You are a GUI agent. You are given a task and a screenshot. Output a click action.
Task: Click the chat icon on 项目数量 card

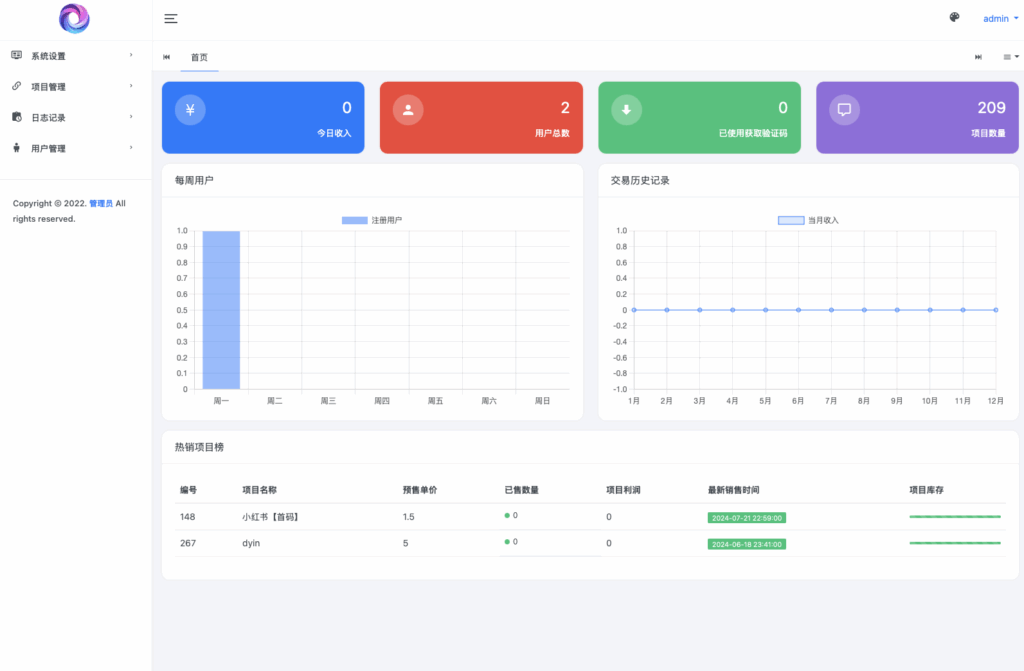tap(844, 110)
